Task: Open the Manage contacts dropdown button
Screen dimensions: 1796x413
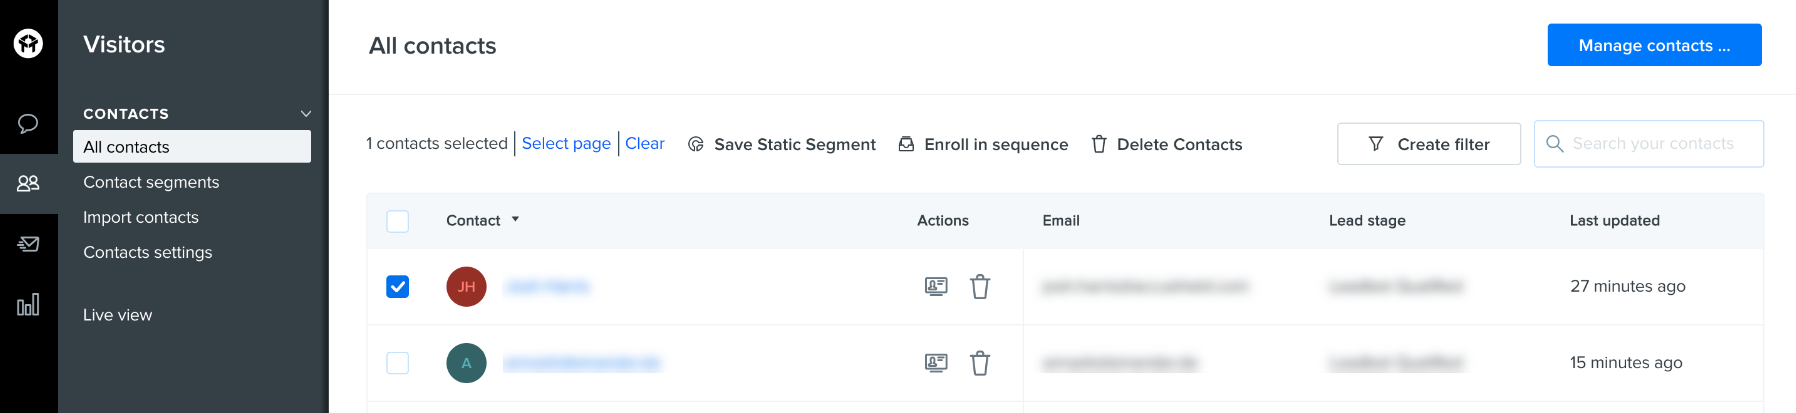Action: click(1654, 45)
